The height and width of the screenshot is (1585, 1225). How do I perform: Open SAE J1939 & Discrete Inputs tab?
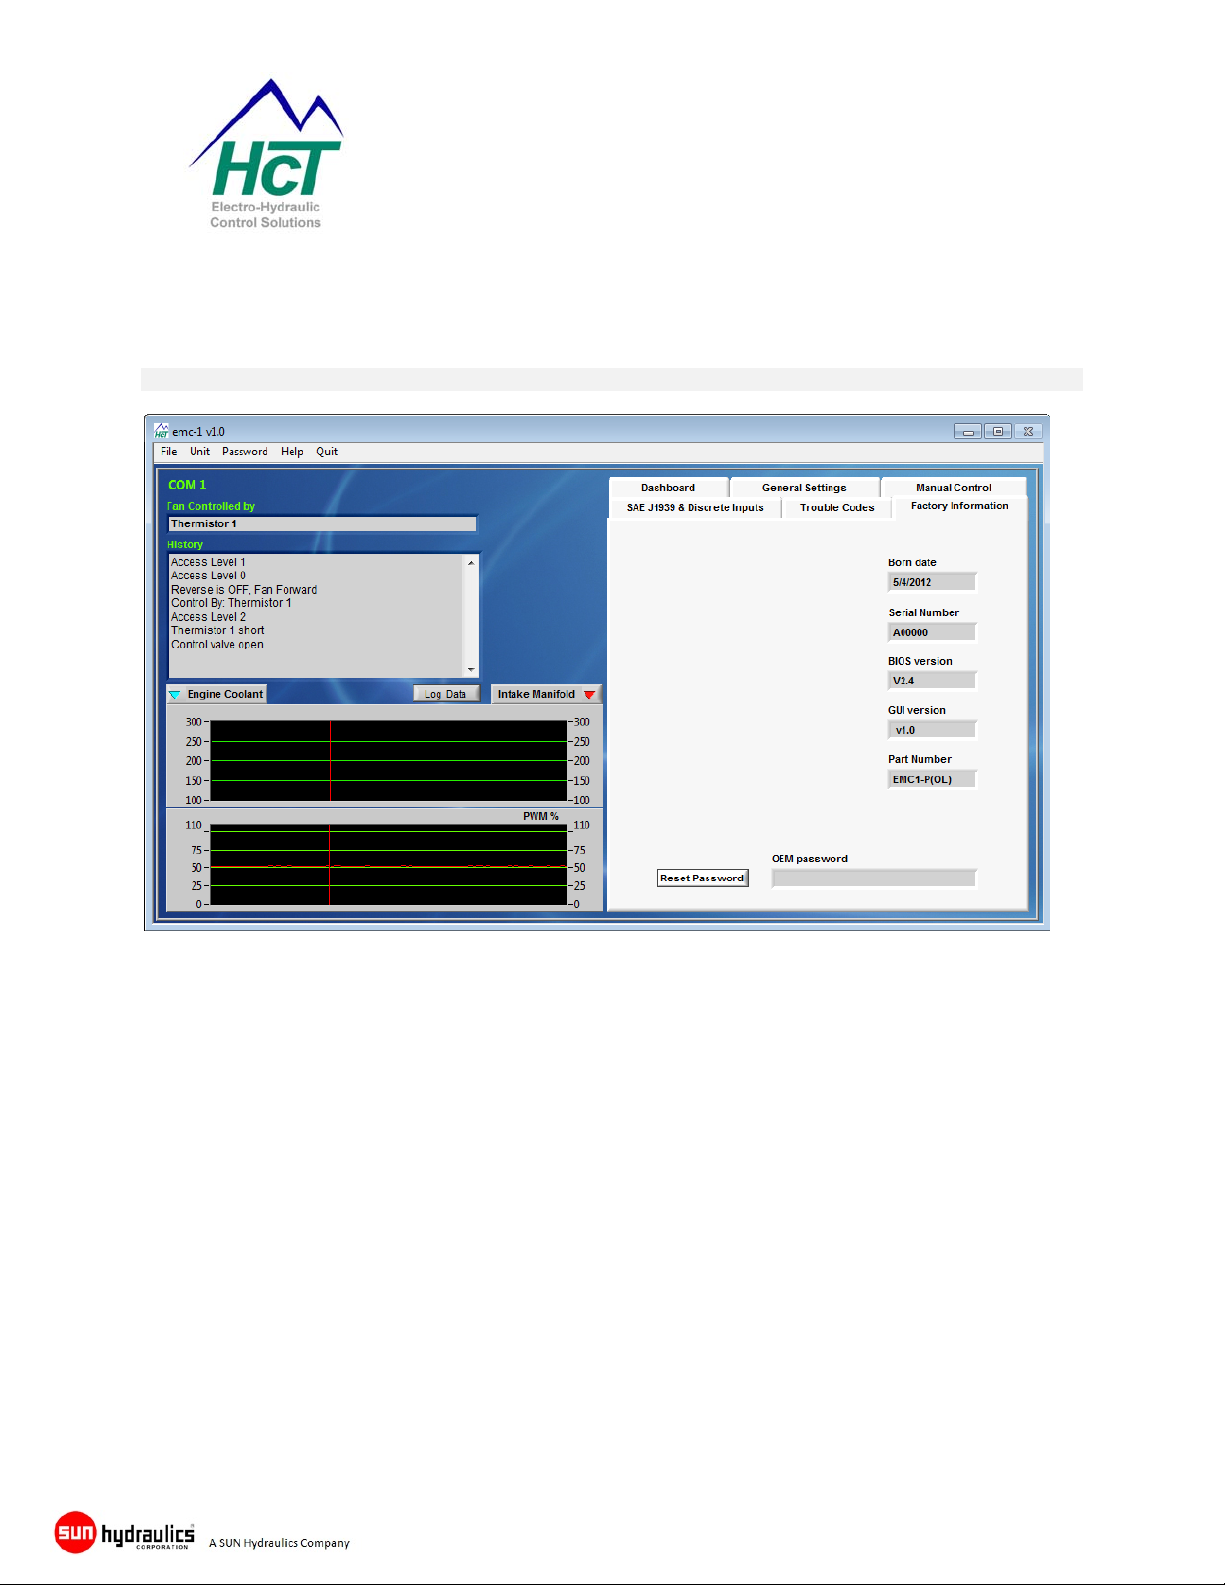coord(695,507)
